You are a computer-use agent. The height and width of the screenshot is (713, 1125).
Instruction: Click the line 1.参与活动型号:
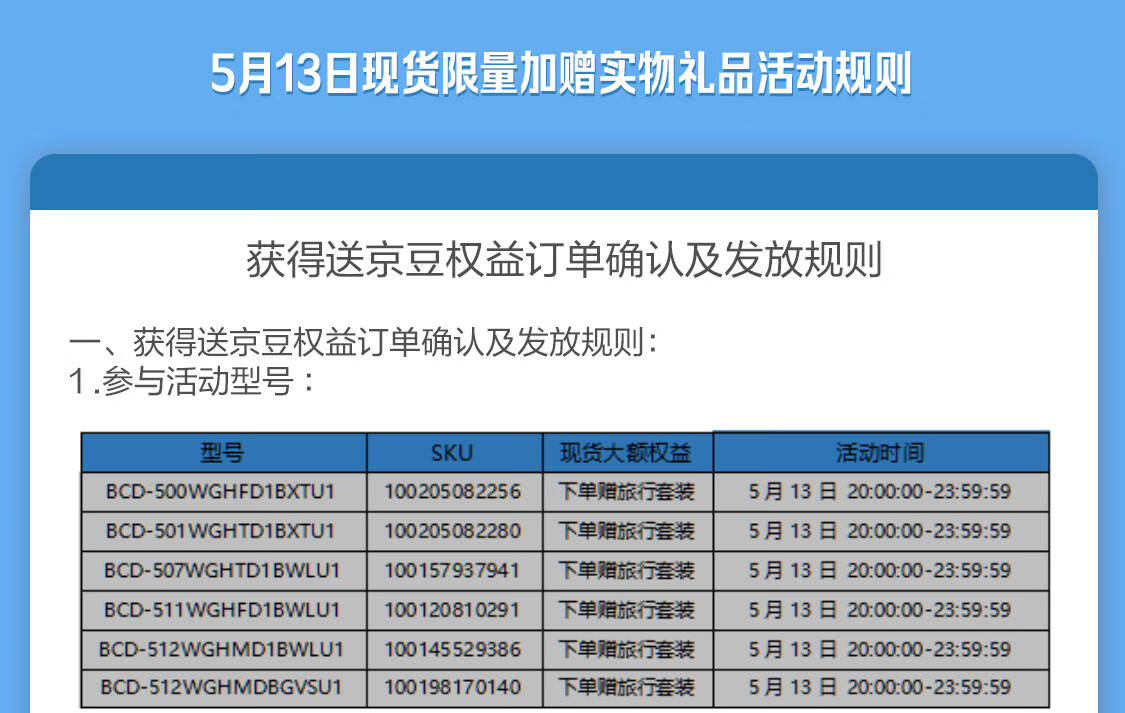click(x=192, y=381)
